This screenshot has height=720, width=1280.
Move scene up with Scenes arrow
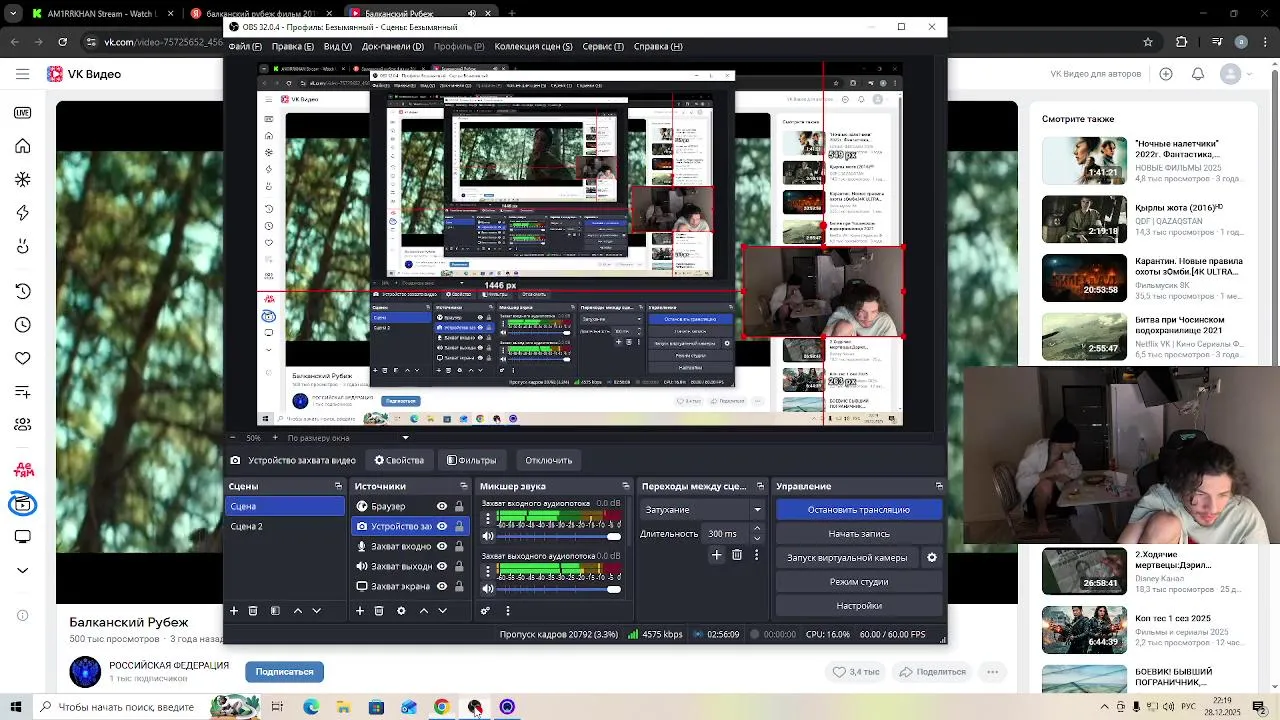point(297,611)
